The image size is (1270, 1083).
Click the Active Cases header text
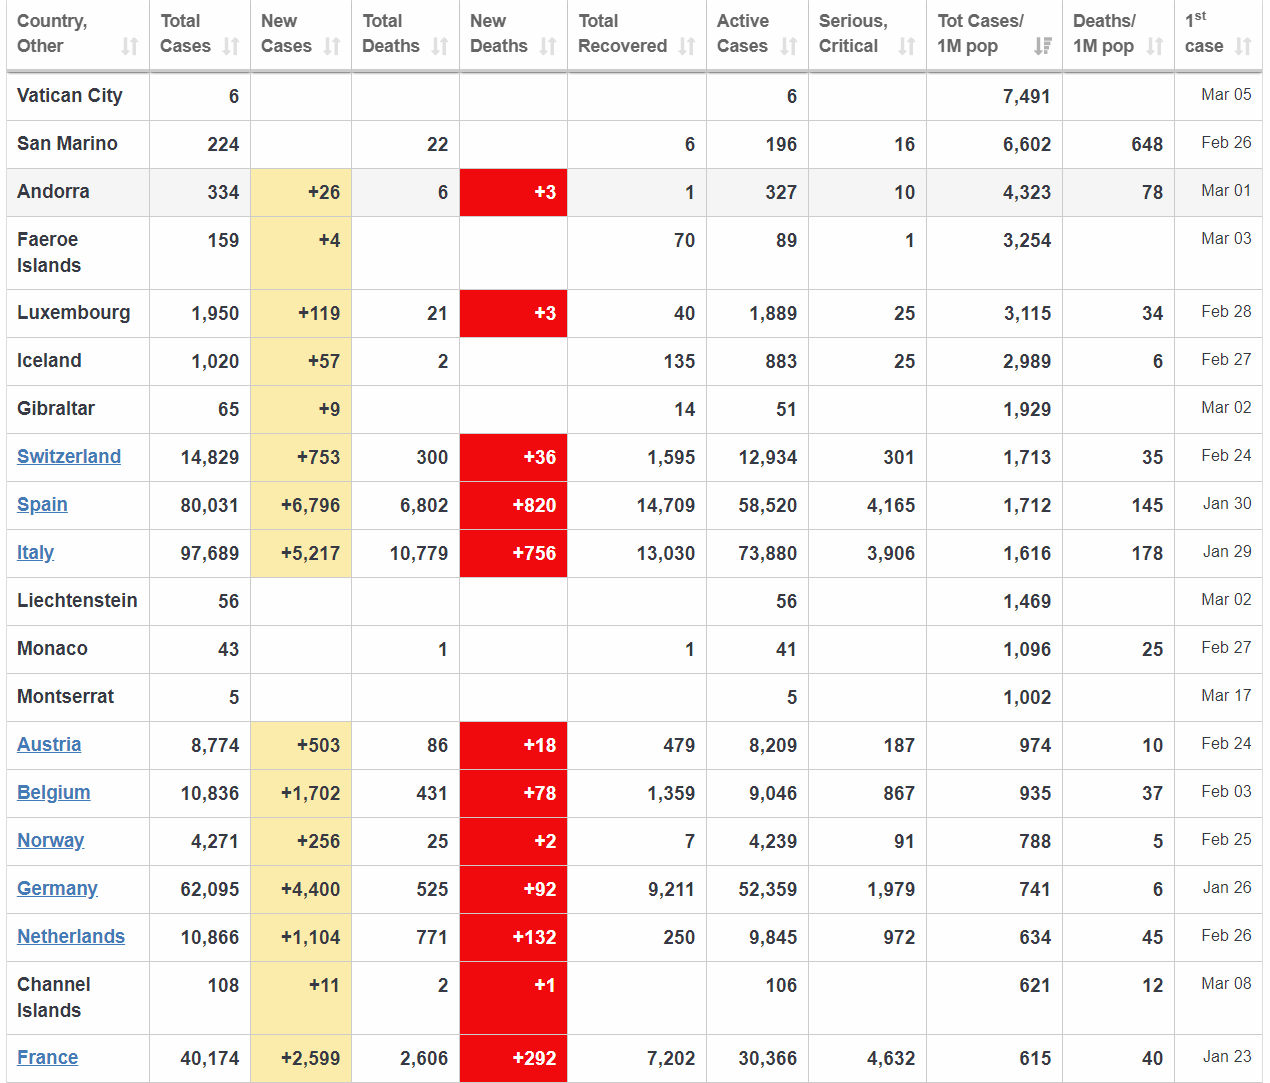[x=743, y=33]
